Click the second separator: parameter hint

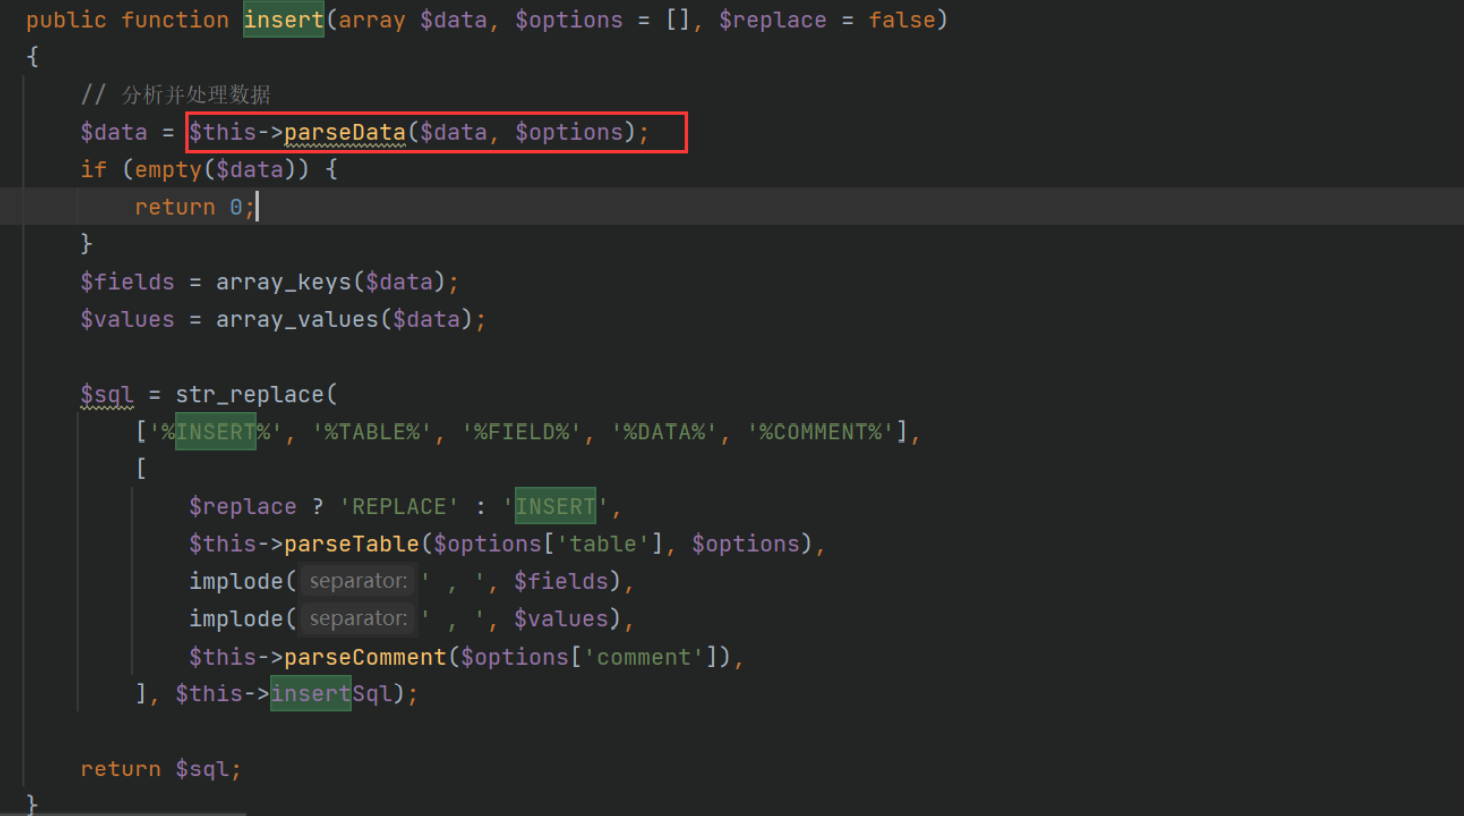click(356, 618)
